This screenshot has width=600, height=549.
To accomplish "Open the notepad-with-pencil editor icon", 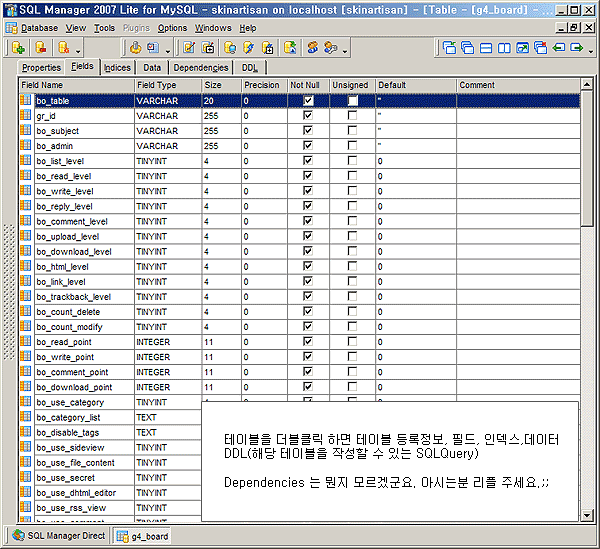I will pos(189,48).
